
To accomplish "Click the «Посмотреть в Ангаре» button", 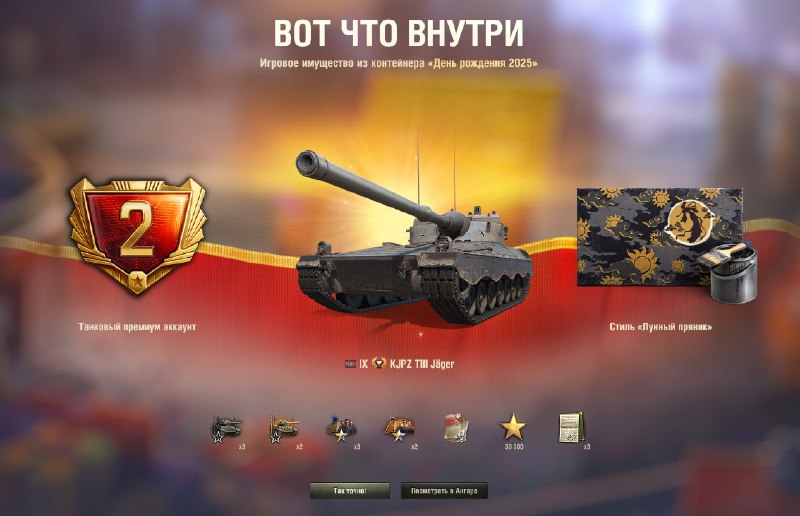I will click(x=444, y=491).
